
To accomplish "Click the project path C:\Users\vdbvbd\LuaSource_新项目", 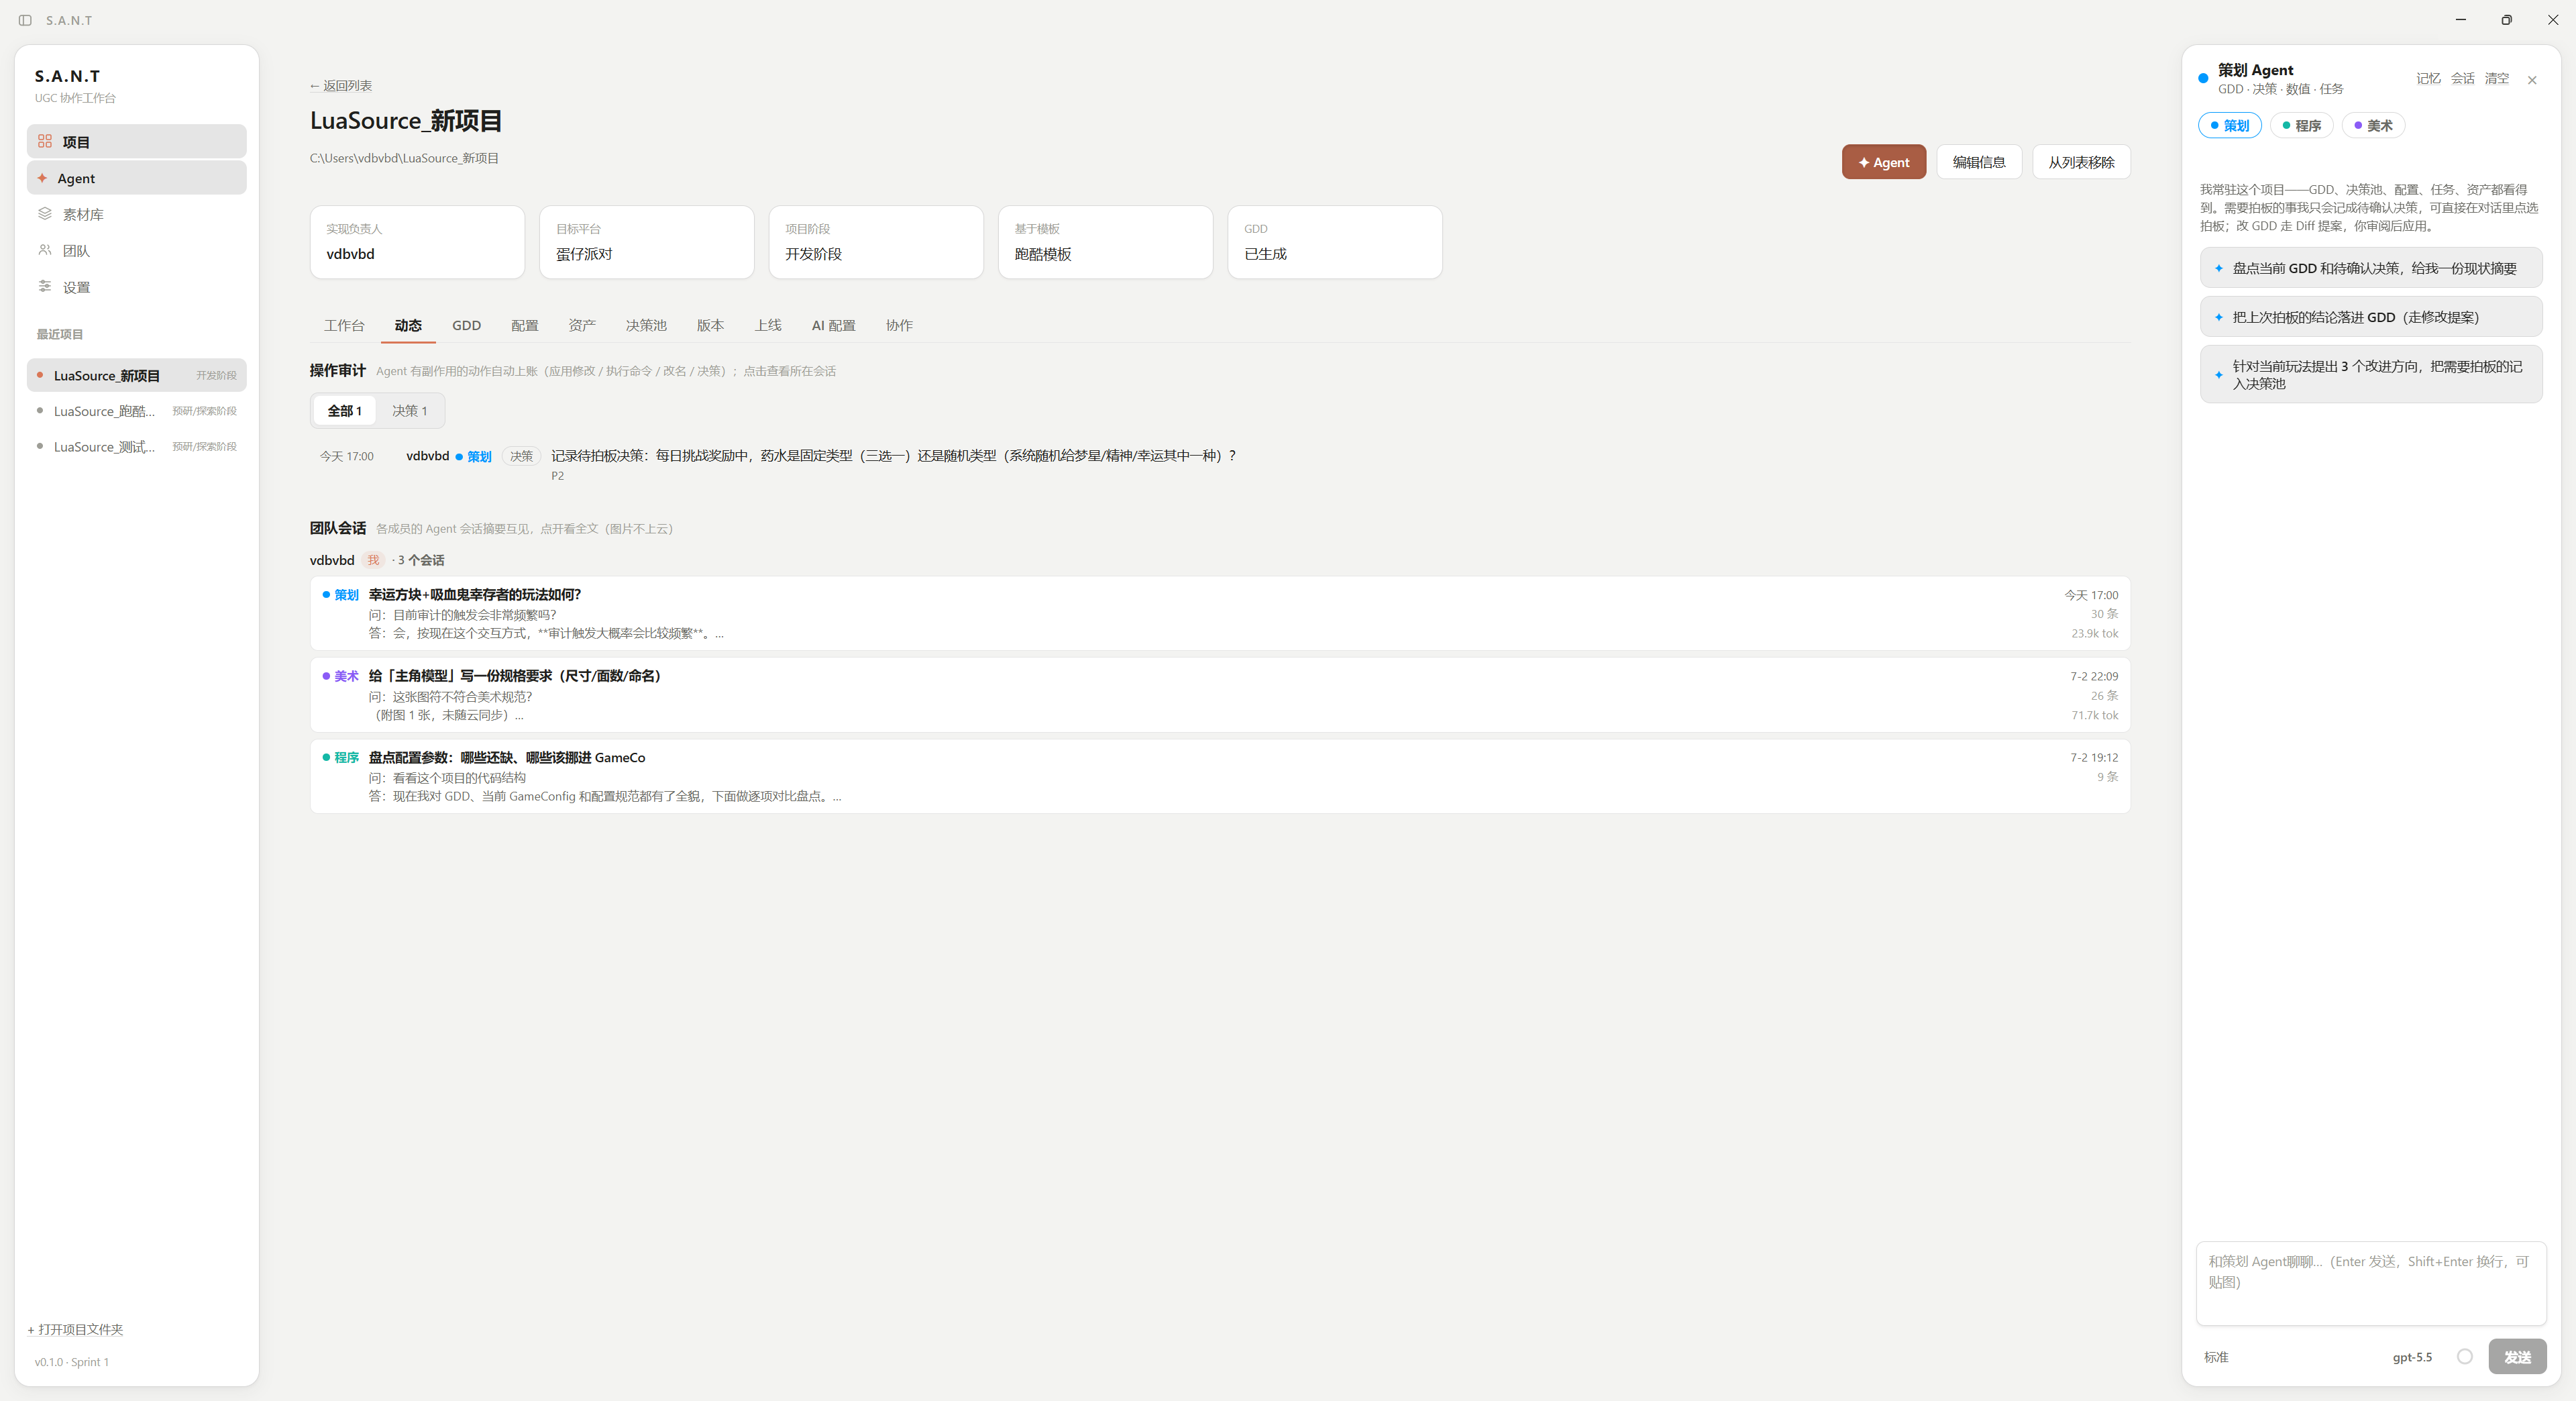I will coord(404,158).
